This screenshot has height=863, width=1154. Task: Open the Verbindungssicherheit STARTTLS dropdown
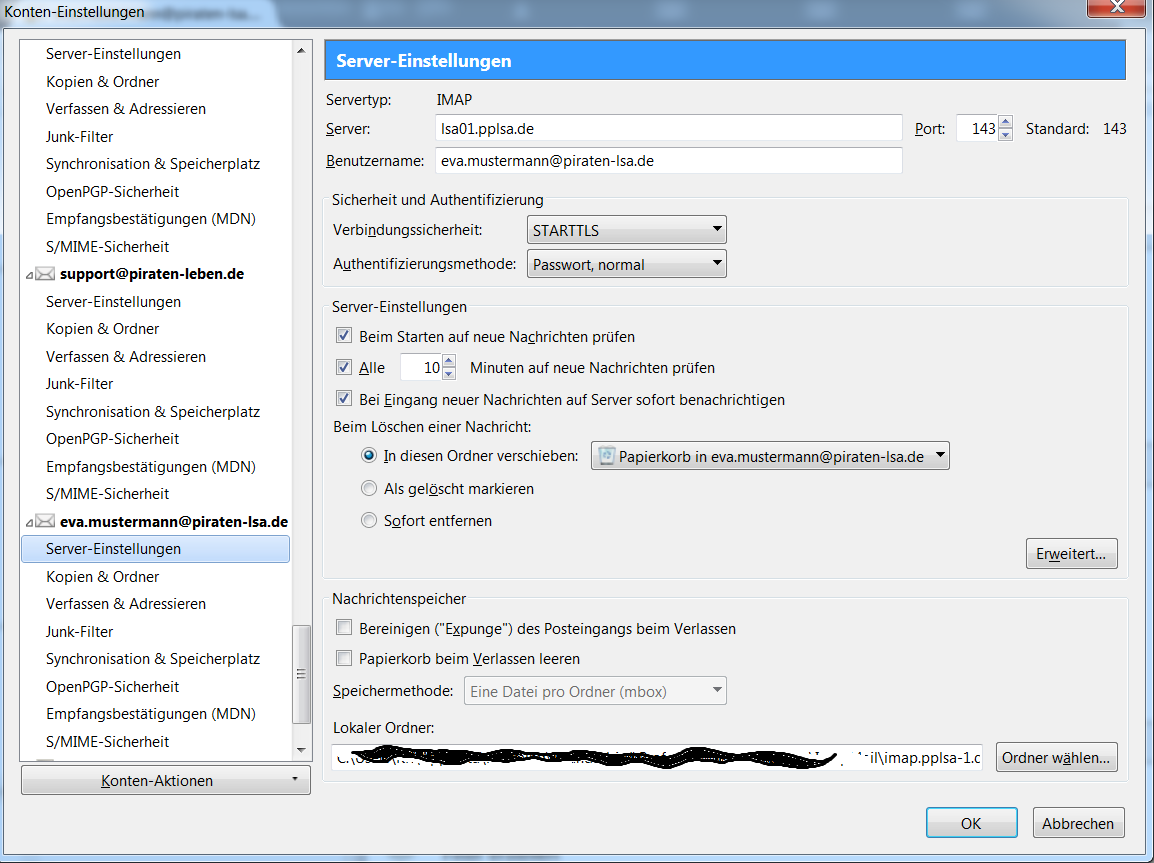pos(626,231)
